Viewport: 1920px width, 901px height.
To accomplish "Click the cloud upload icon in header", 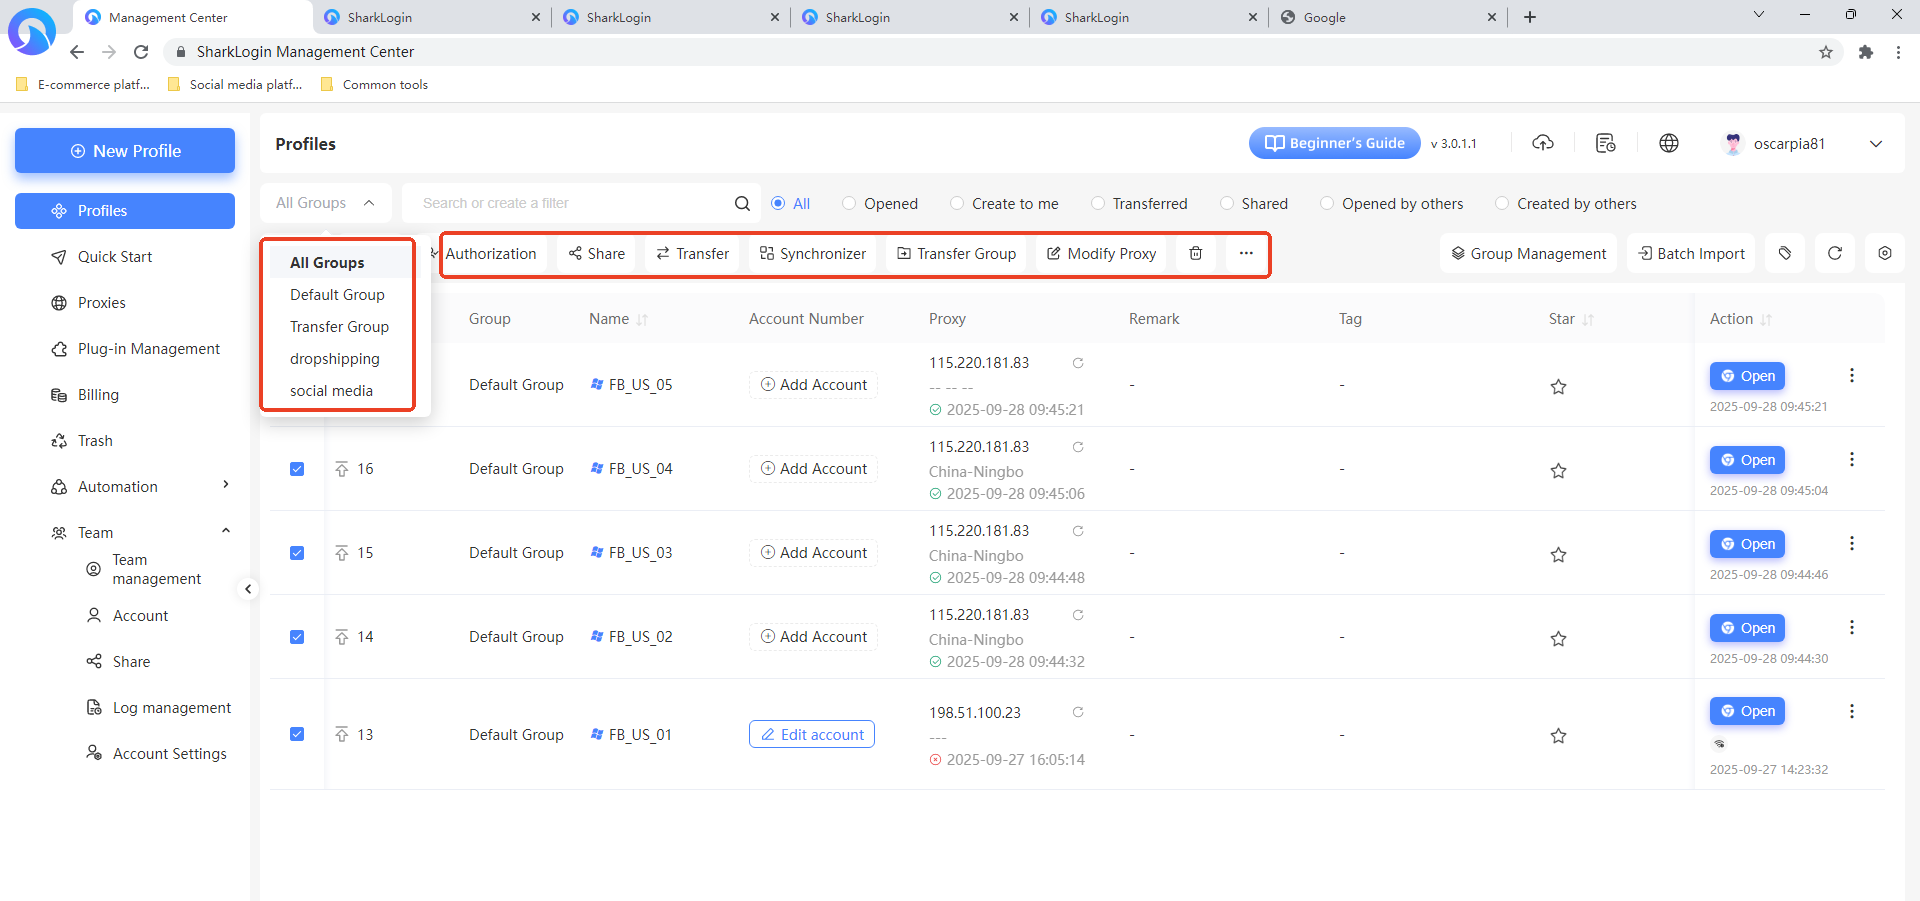I will click(x=1543, y=144).
